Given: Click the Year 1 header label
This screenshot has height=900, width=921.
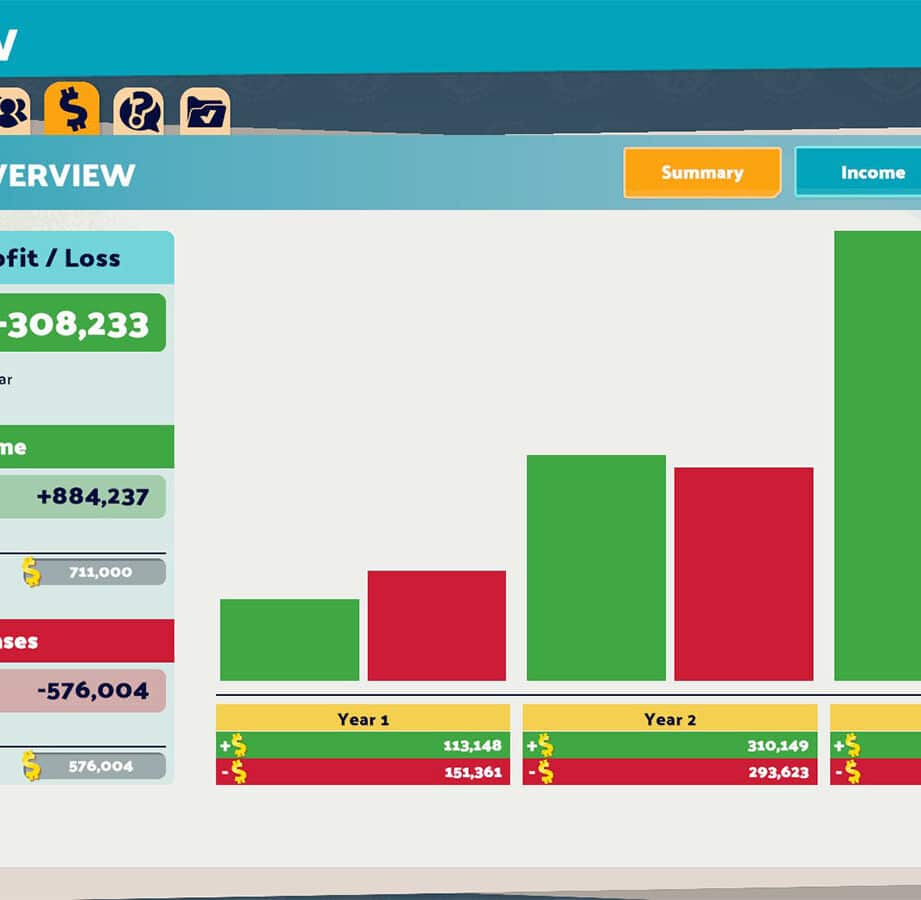Looking at the screenshot, I should click(363, 719).
